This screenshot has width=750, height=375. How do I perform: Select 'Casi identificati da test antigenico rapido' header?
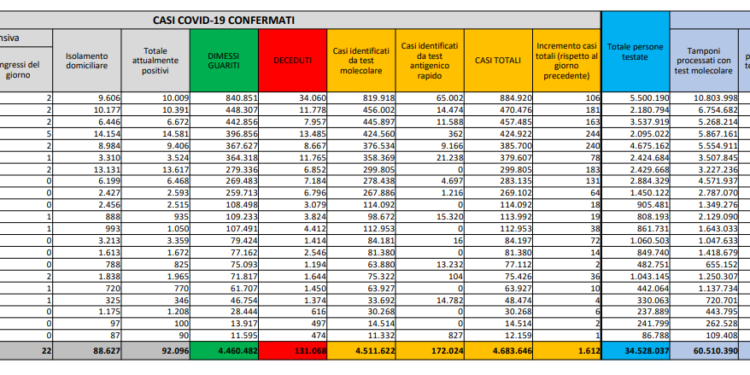point(430,61)
